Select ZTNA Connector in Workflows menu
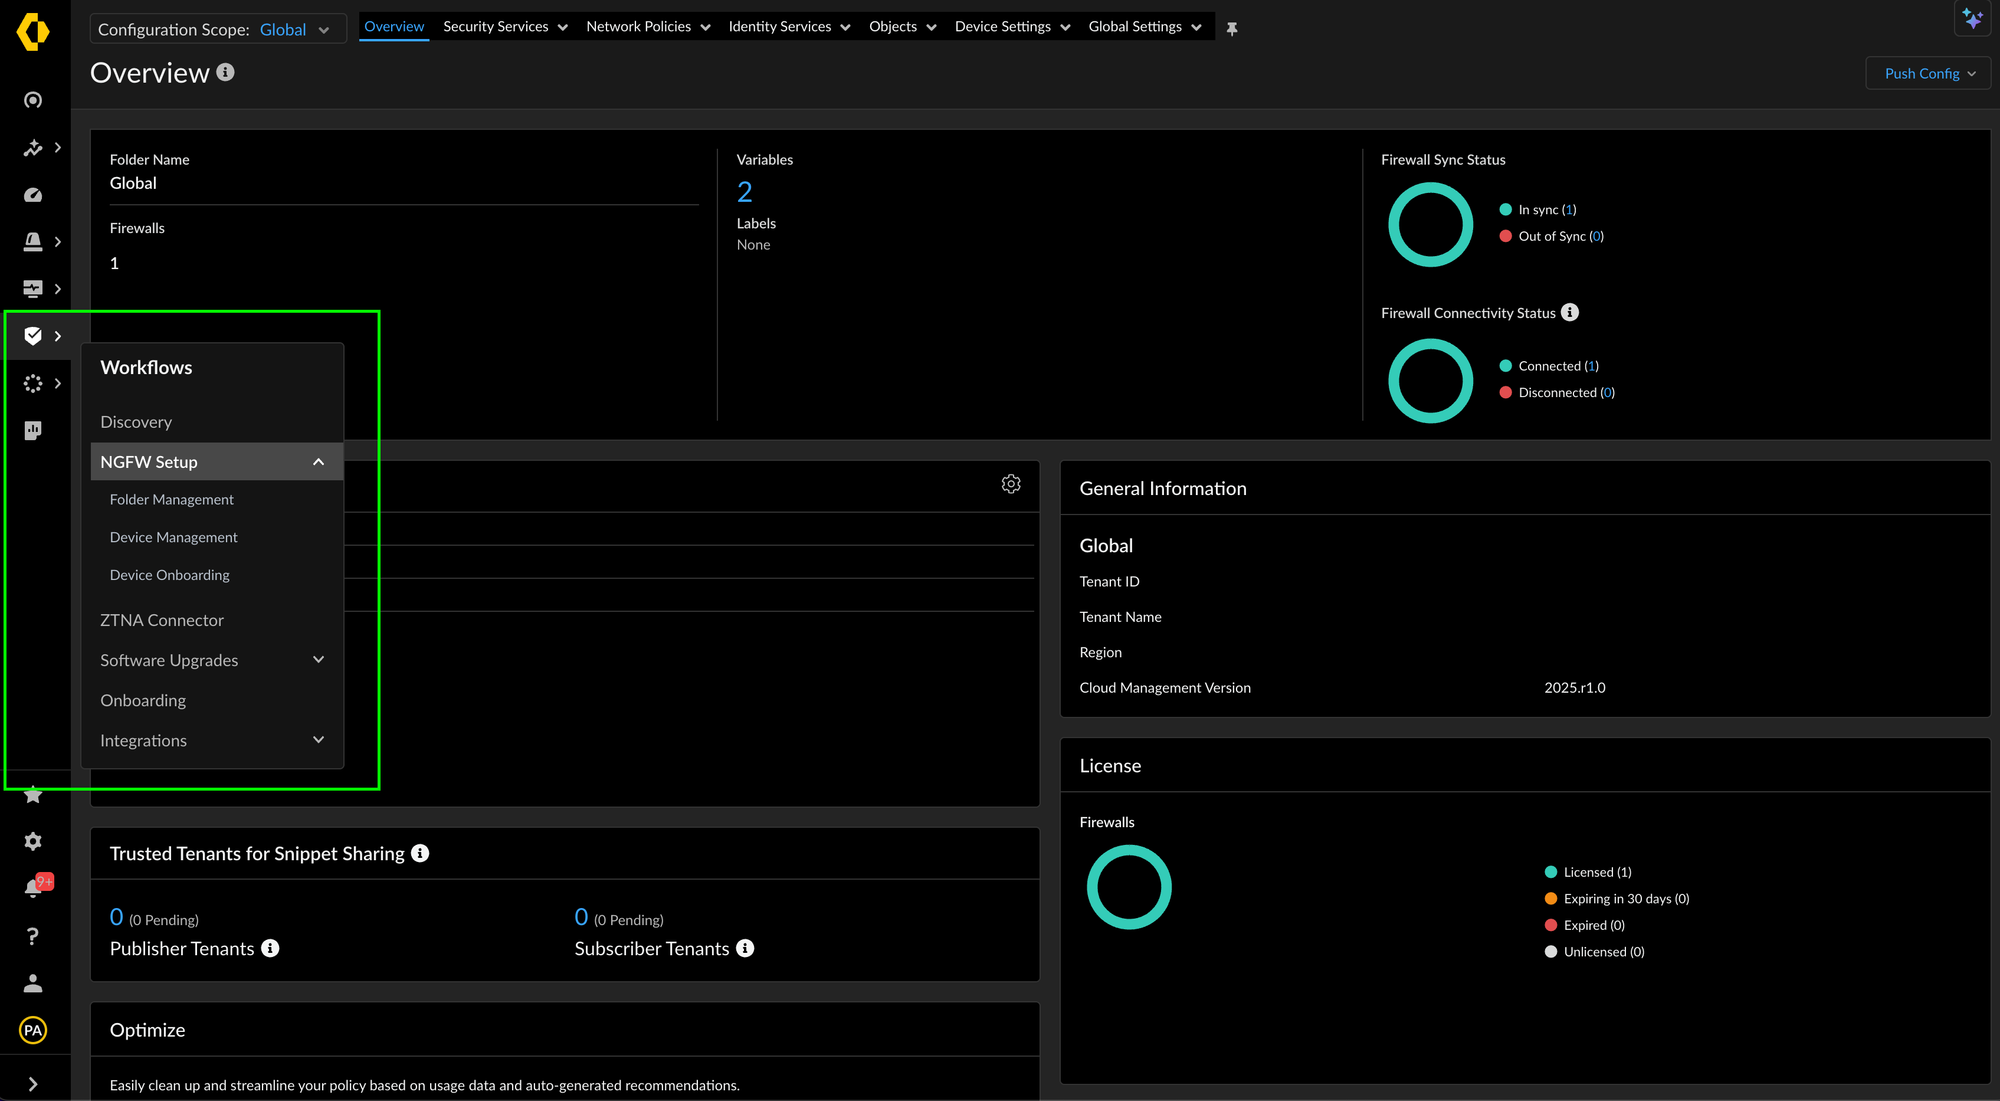 click(162, 620)
